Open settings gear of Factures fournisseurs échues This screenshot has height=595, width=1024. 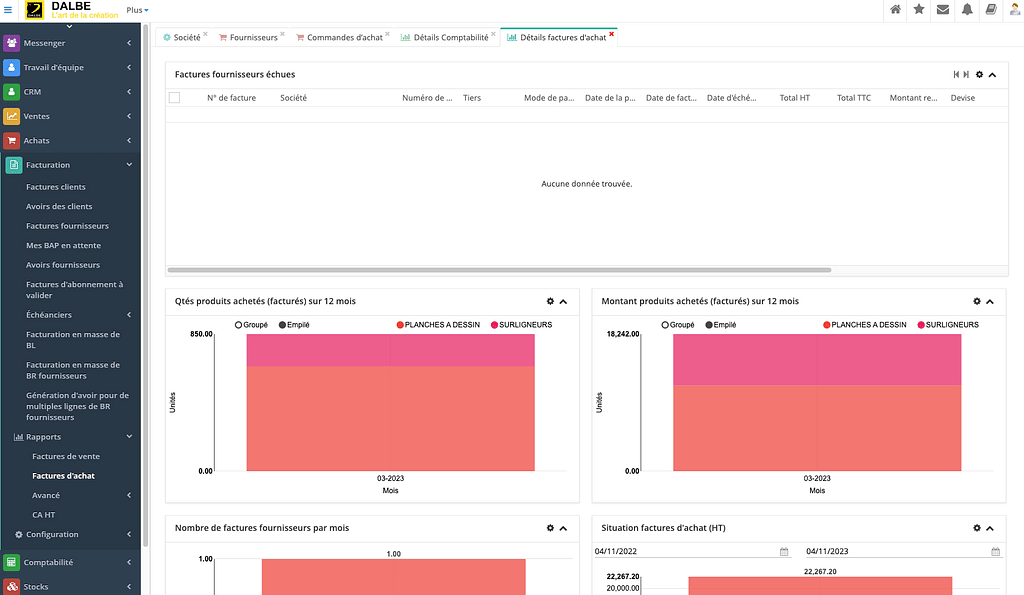(x=979, y=75)
